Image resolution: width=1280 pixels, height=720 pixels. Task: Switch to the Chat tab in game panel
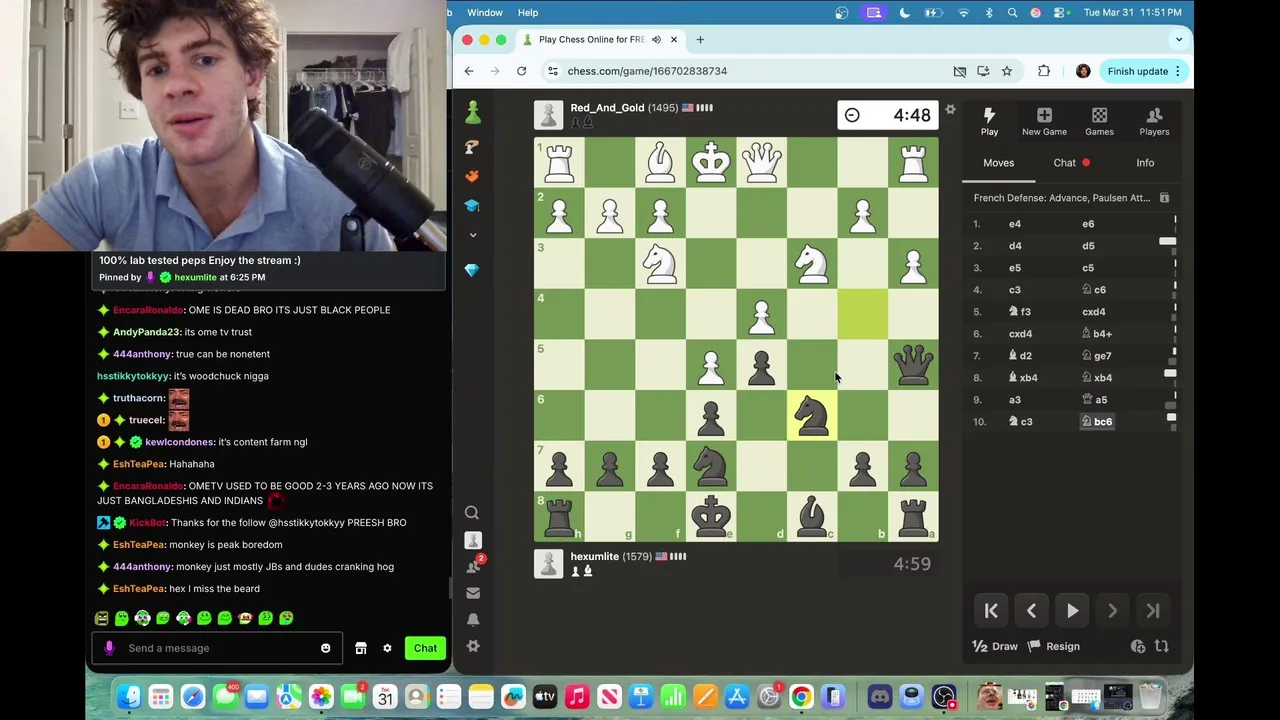tap(1065, 163)
